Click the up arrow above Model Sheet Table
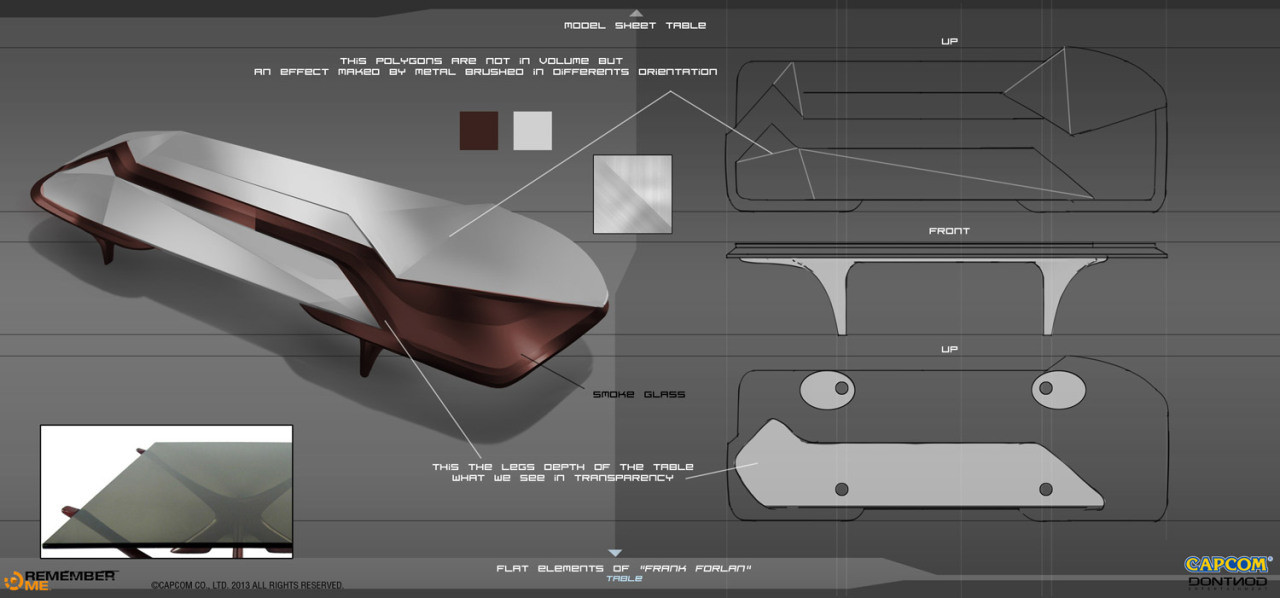Image resolution: width=1280 pixels, height=598 pixels. 635,13
